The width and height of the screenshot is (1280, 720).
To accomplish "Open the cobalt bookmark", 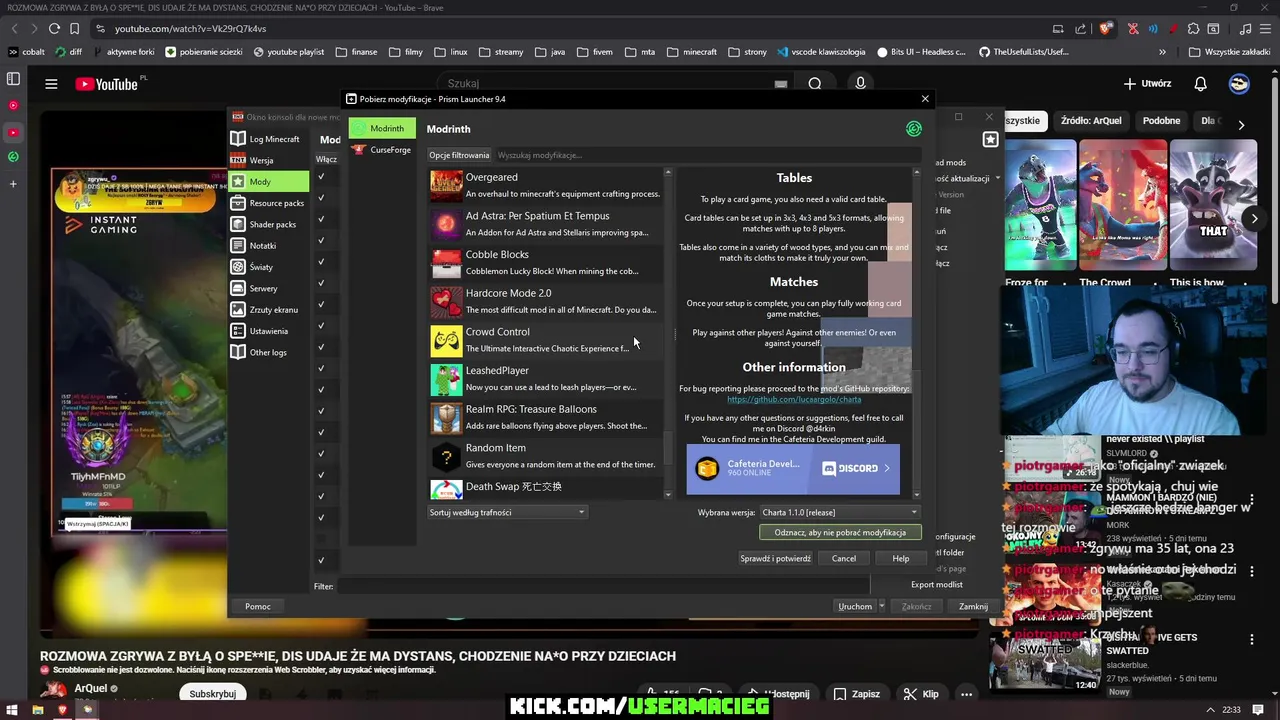I will point(26,52).
